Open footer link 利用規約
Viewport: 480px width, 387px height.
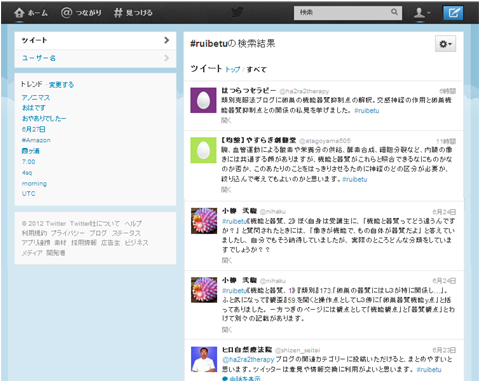34,233
